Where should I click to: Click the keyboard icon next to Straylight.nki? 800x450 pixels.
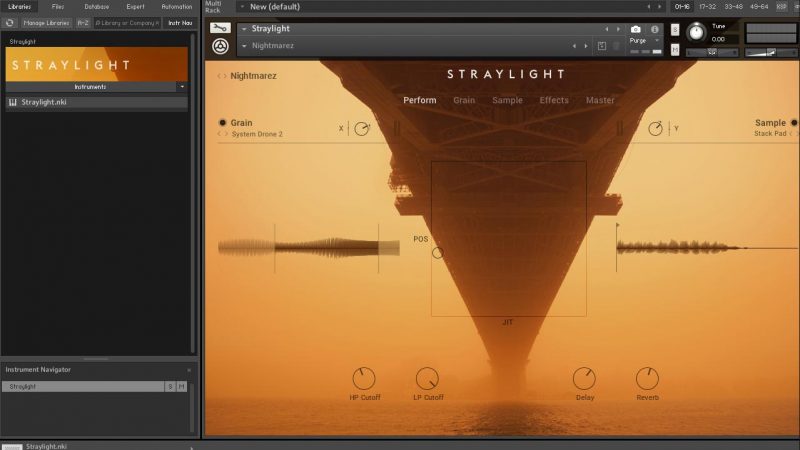click(x=13, y=102)
